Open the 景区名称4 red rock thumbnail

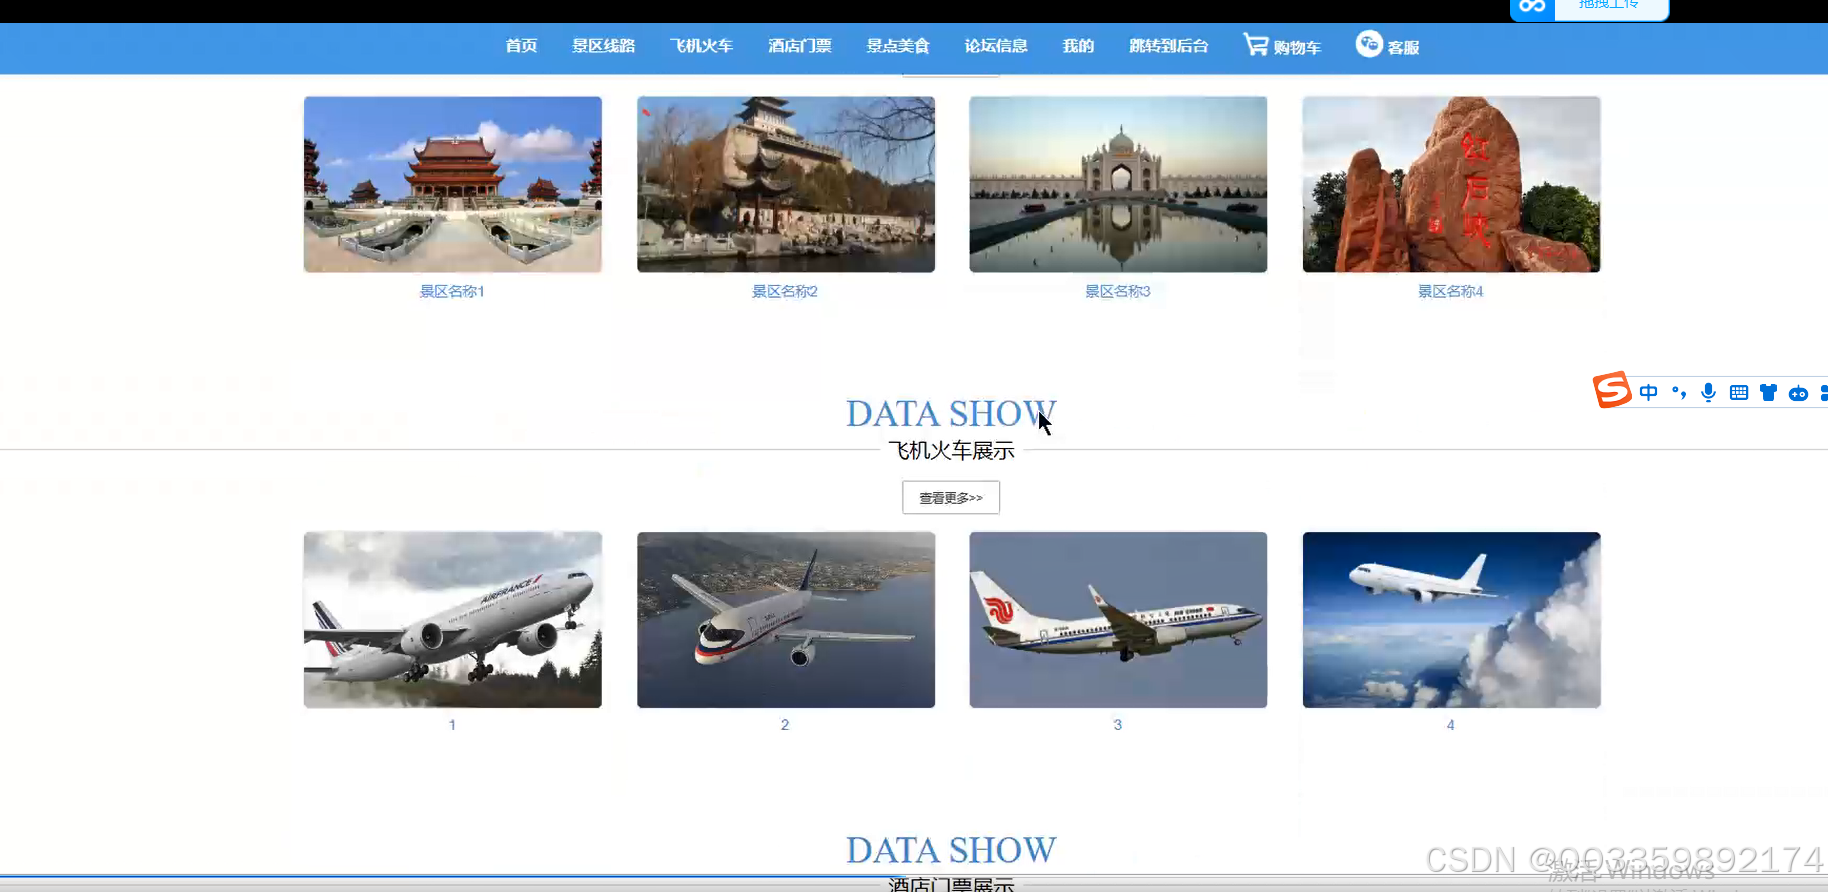(x=1451, y=184)
